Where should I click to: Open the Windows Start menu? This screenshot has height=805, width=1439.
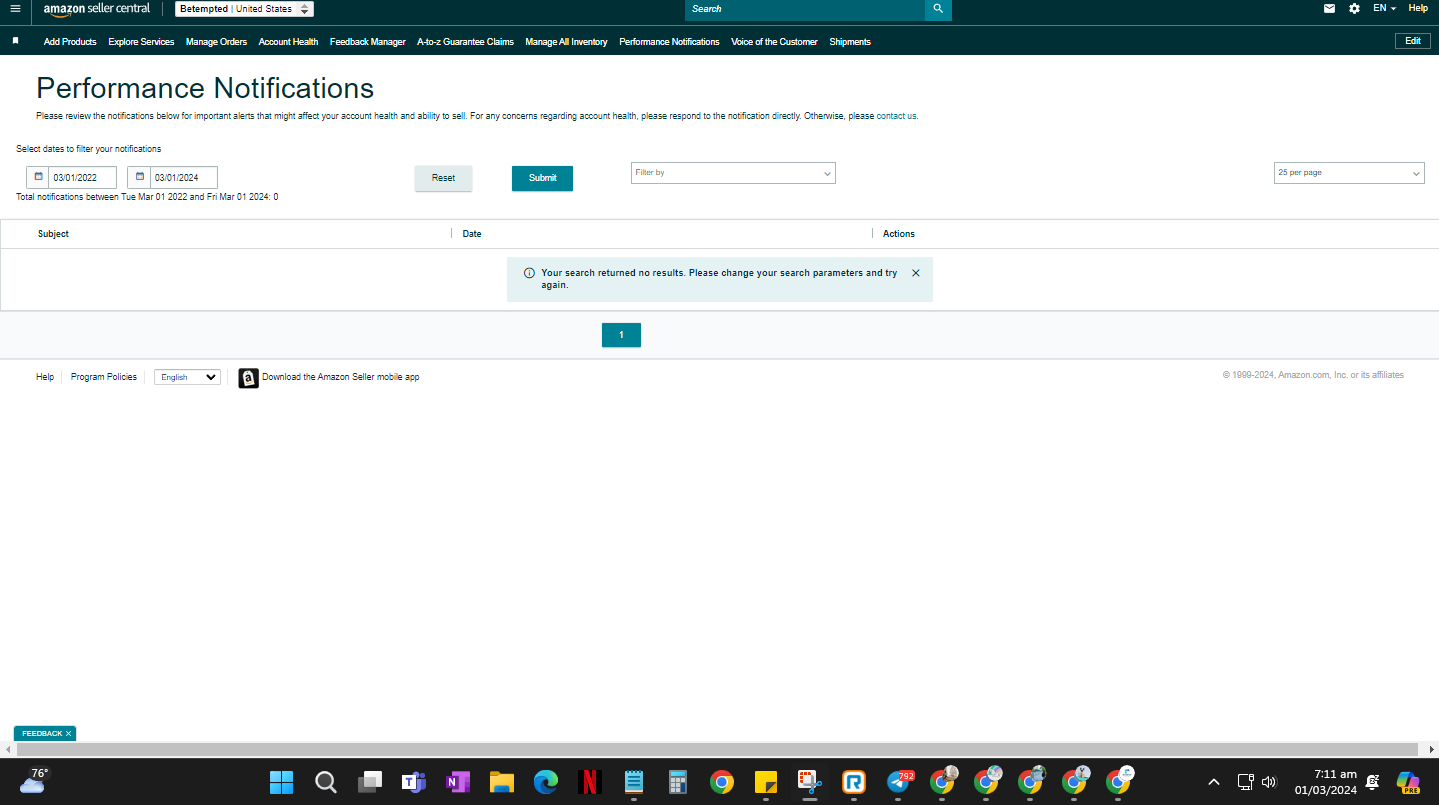coord(282,782)
